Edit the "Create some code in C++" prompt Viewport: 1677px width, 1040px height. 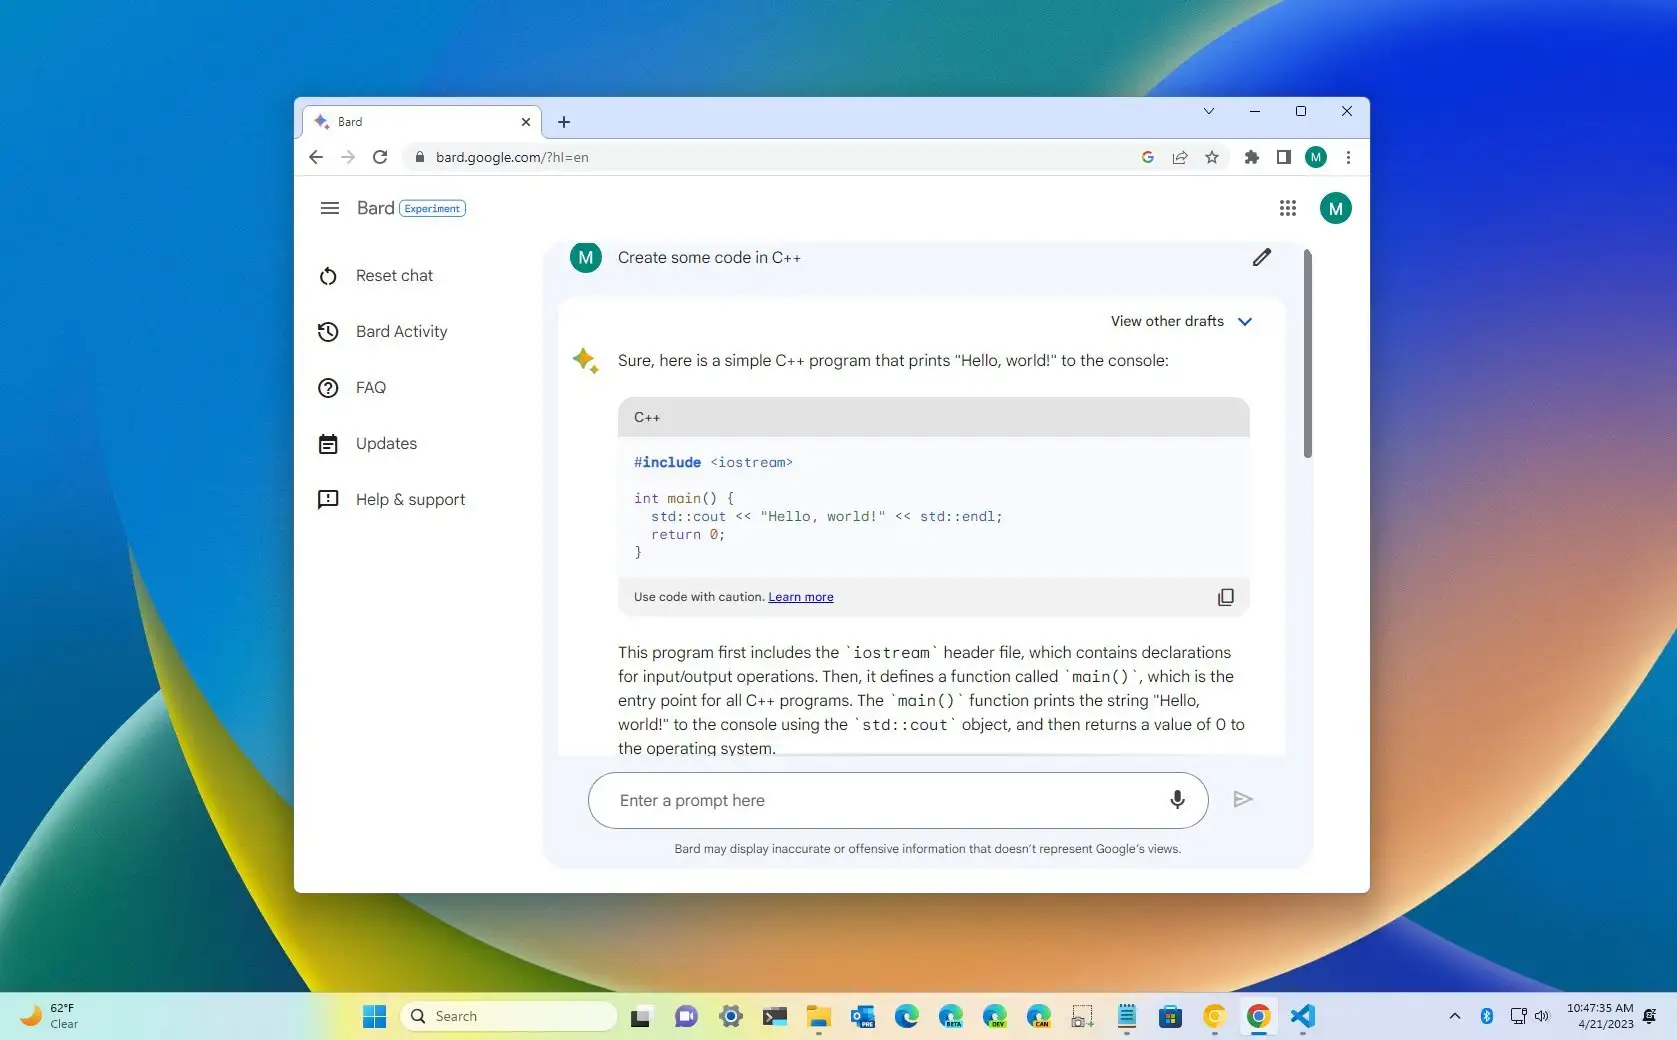[x=1261, y=257]
